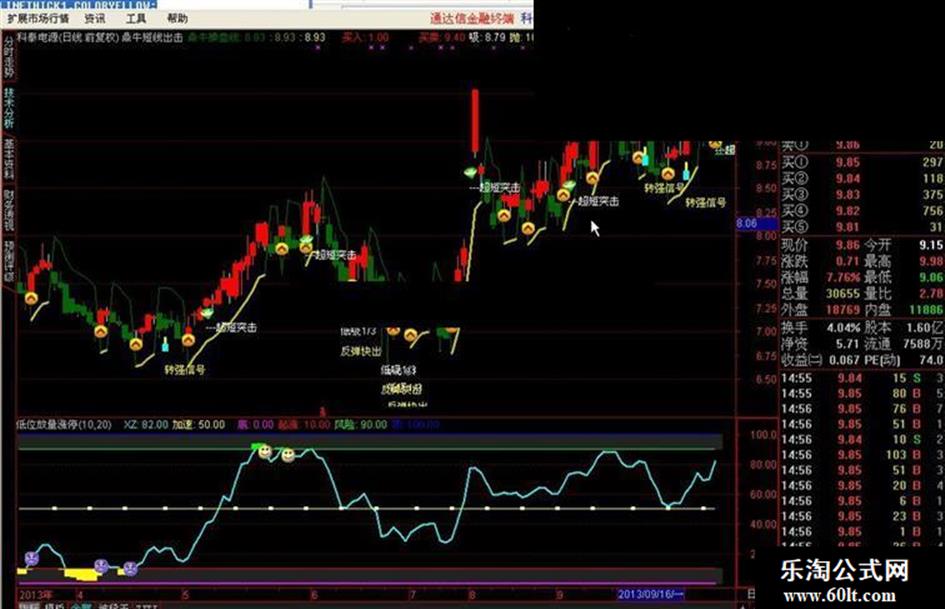The height and width of the screenshot is (609, 945).
Task: Click the 100.0 level on the indicator axis
Action: pyautogui.click(x=763, y=435)
